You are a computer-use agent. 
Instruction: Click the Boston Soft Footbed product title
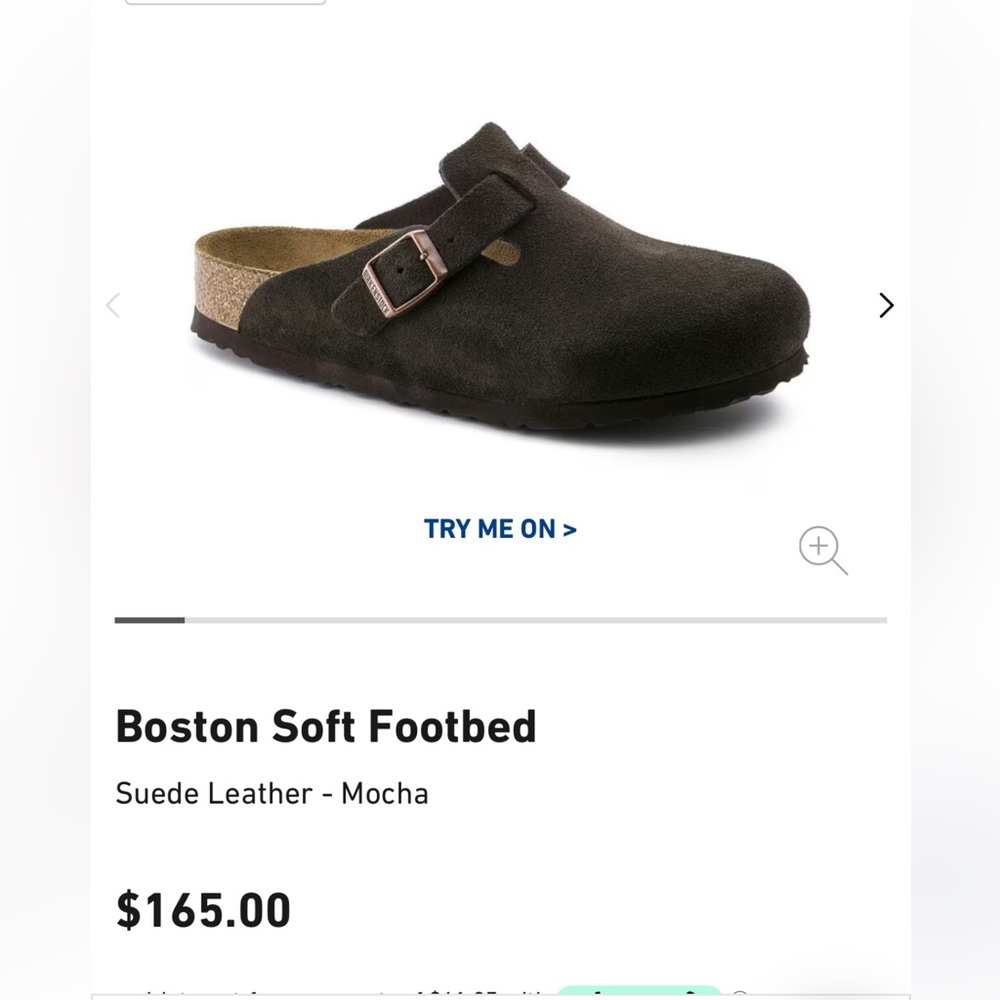(327, 727)
